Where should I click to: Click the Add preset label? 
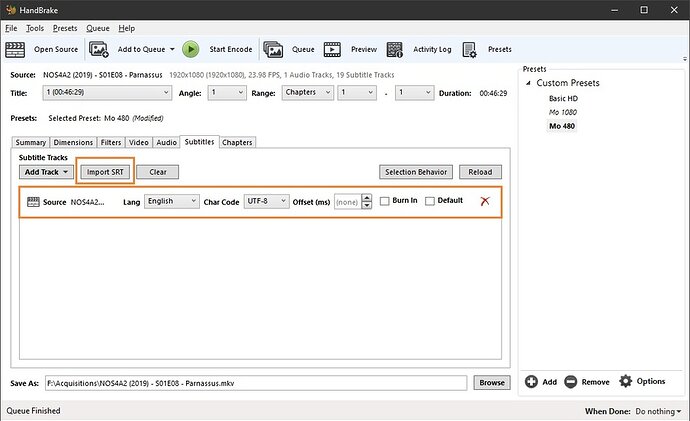(549, 382)
